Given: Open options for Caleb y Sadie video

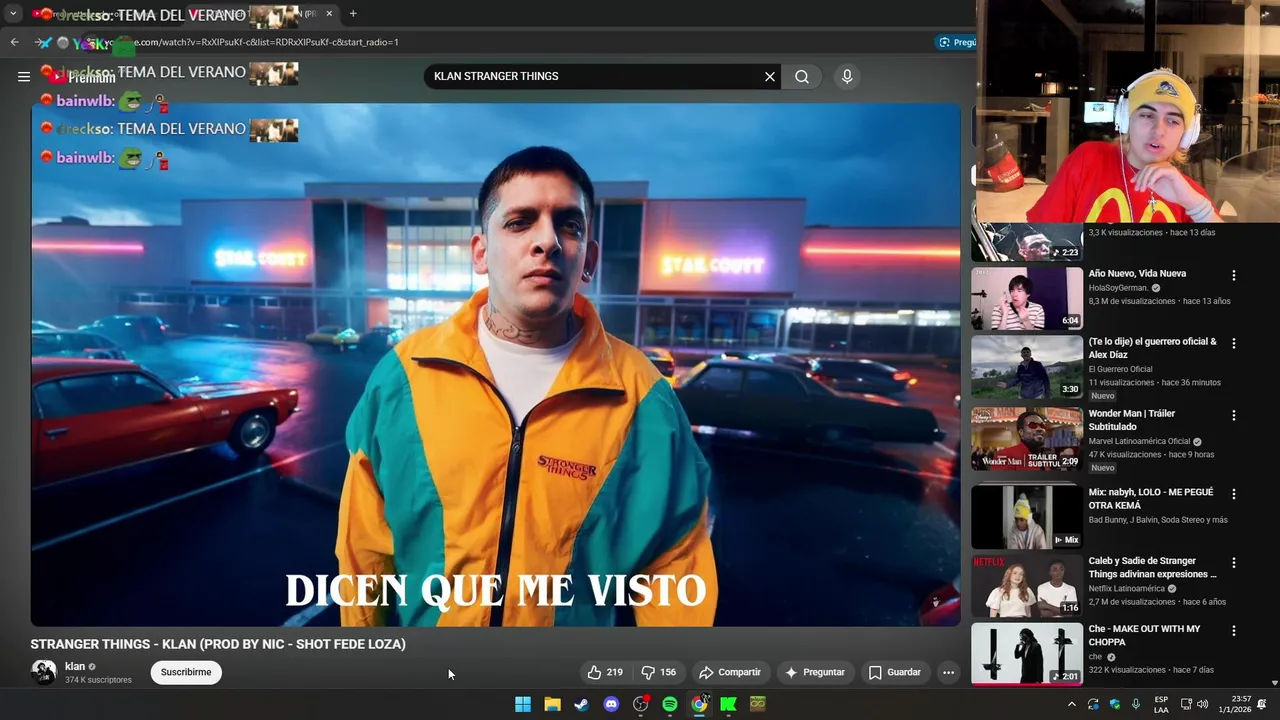Looking at the screenshot, I should 1233,563.
